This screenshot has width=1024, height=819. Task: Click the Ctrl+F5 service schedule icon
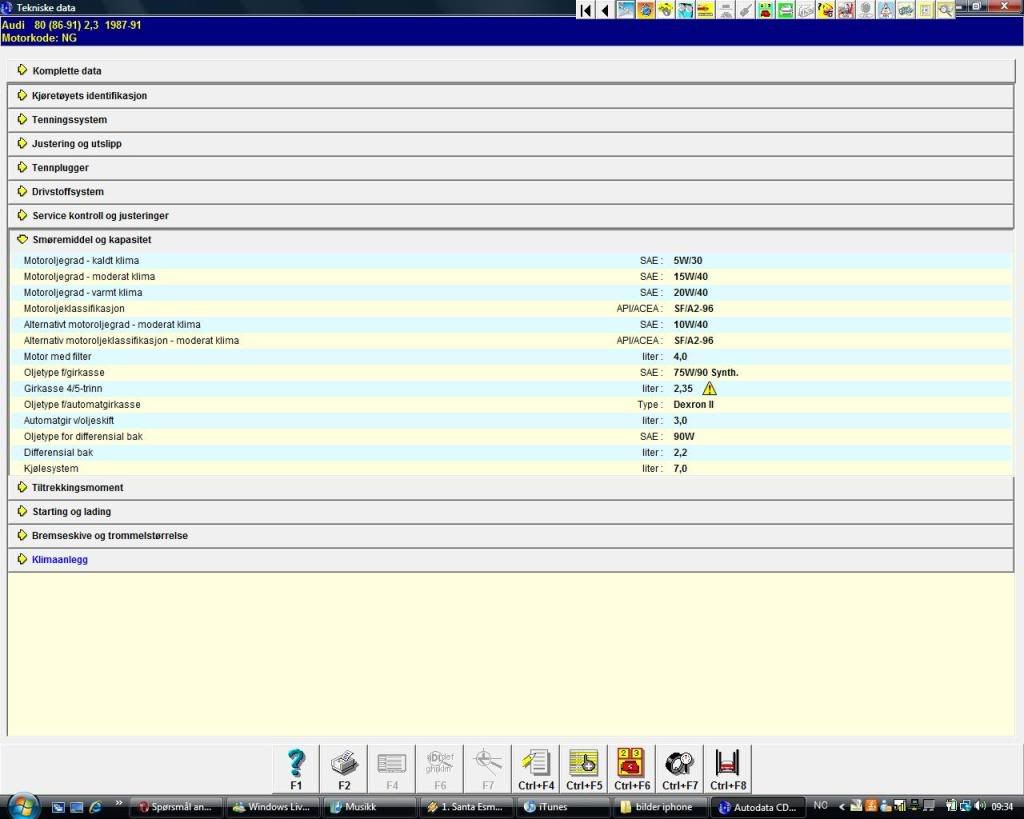pyautogui.click(x=584, y=768)
